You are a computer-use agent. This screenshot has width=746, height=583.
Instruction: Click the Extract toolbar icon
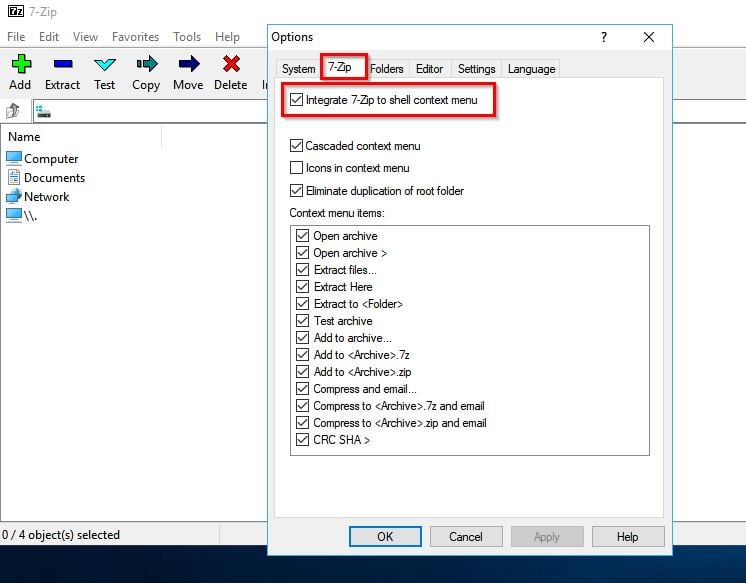[x=63, y=64]
